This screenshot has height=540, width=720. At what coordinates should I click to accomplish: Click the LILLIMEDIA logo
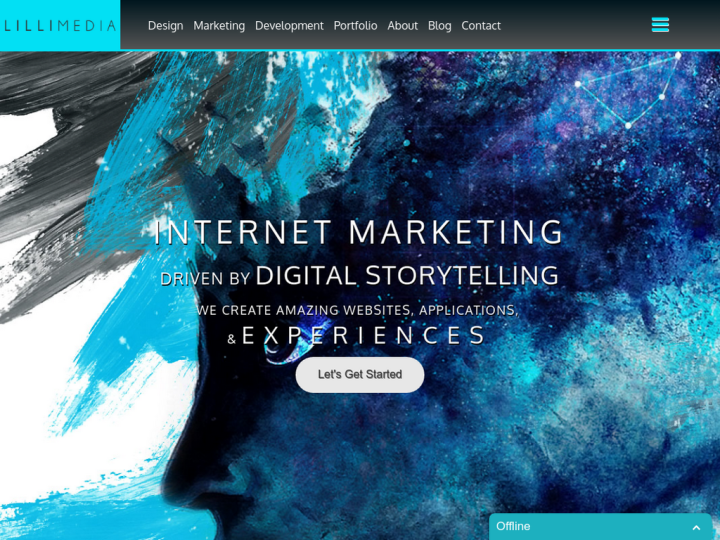click(x=60, y=25)
